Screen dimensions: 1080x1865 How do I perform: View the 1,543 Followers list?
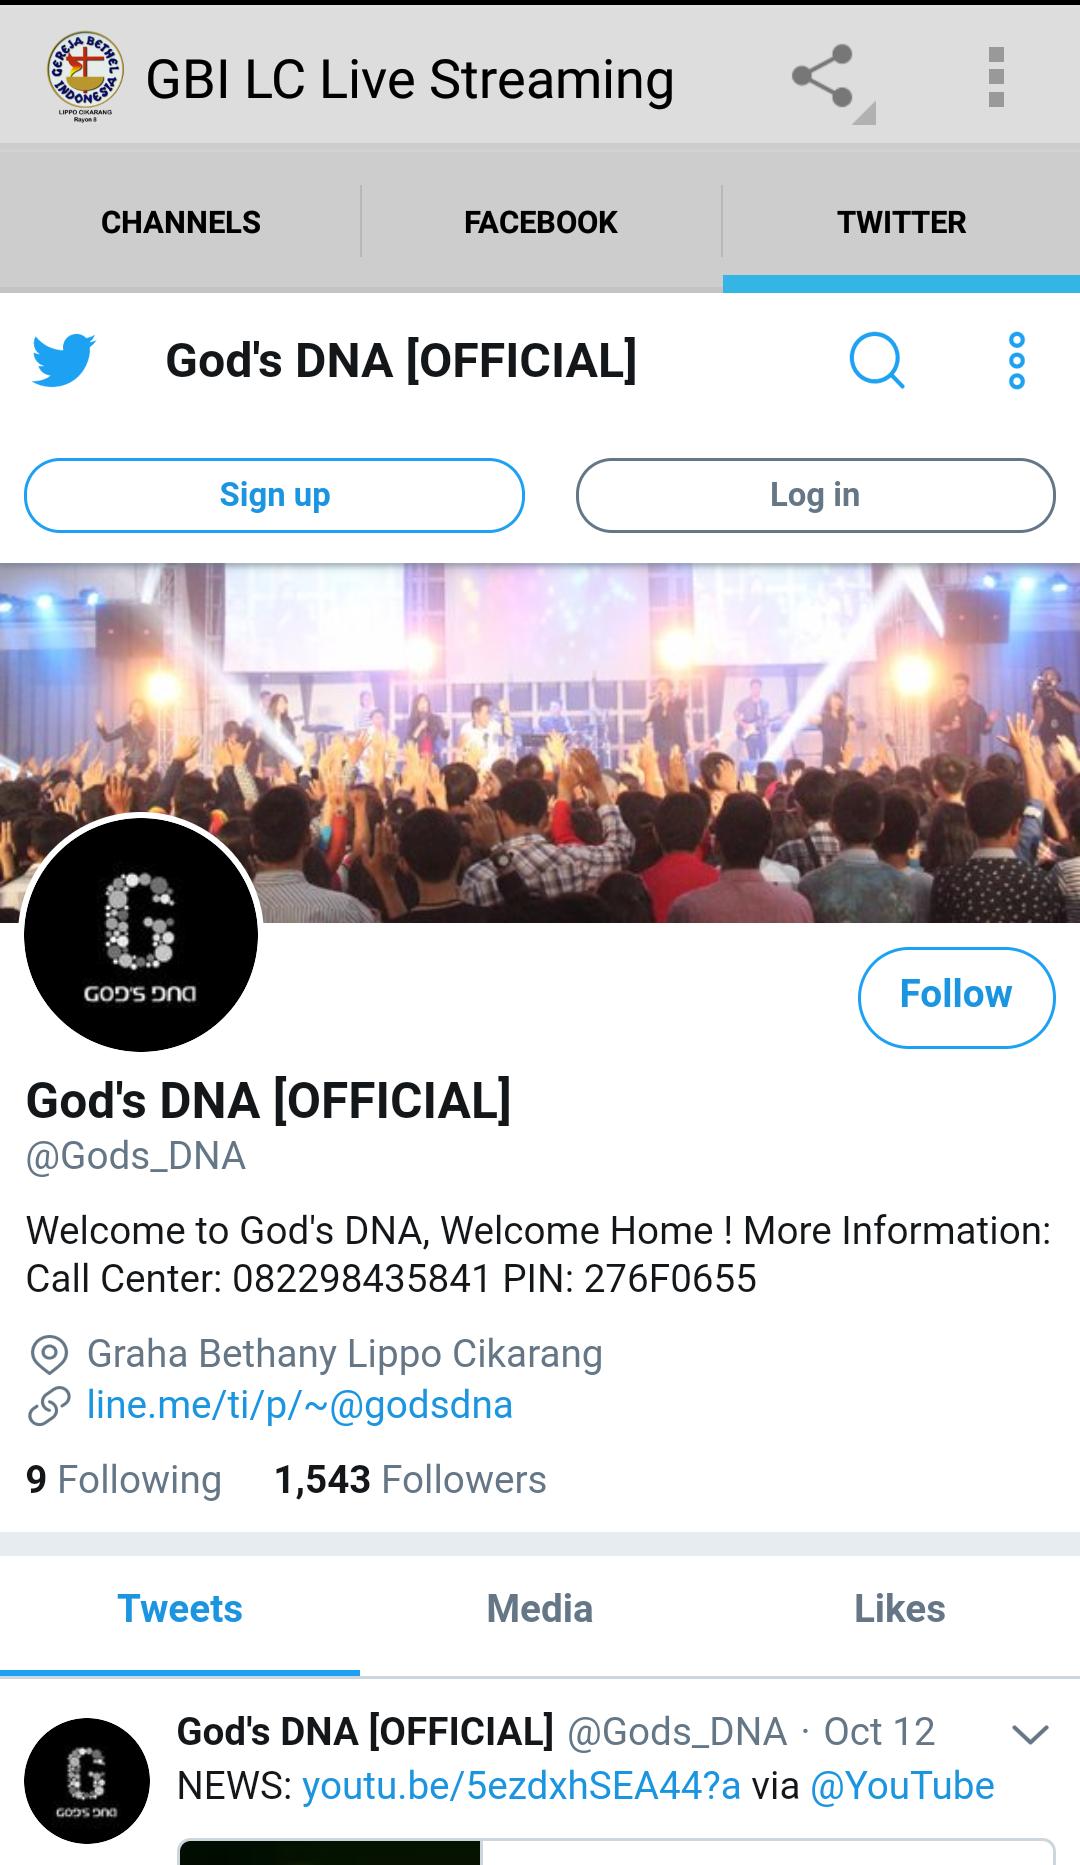tap(410, 1480)
